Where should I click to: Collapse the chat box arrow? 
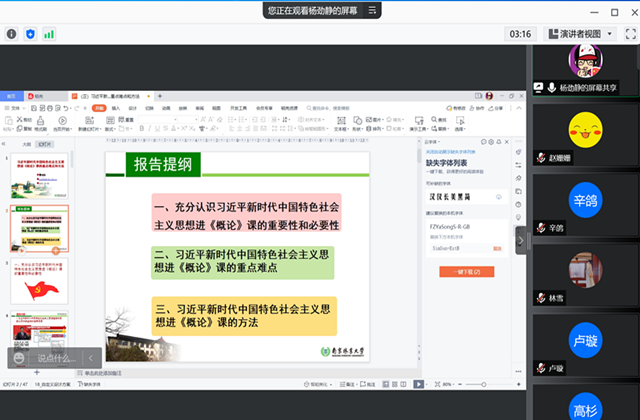pyautogui.click(x=91, y=357)
